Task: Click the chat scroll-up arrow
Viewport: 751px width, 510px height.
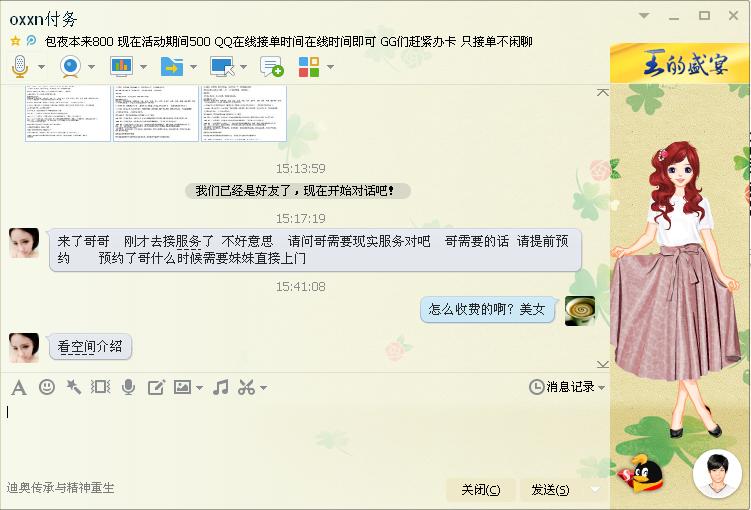Action: coord(603,92)
